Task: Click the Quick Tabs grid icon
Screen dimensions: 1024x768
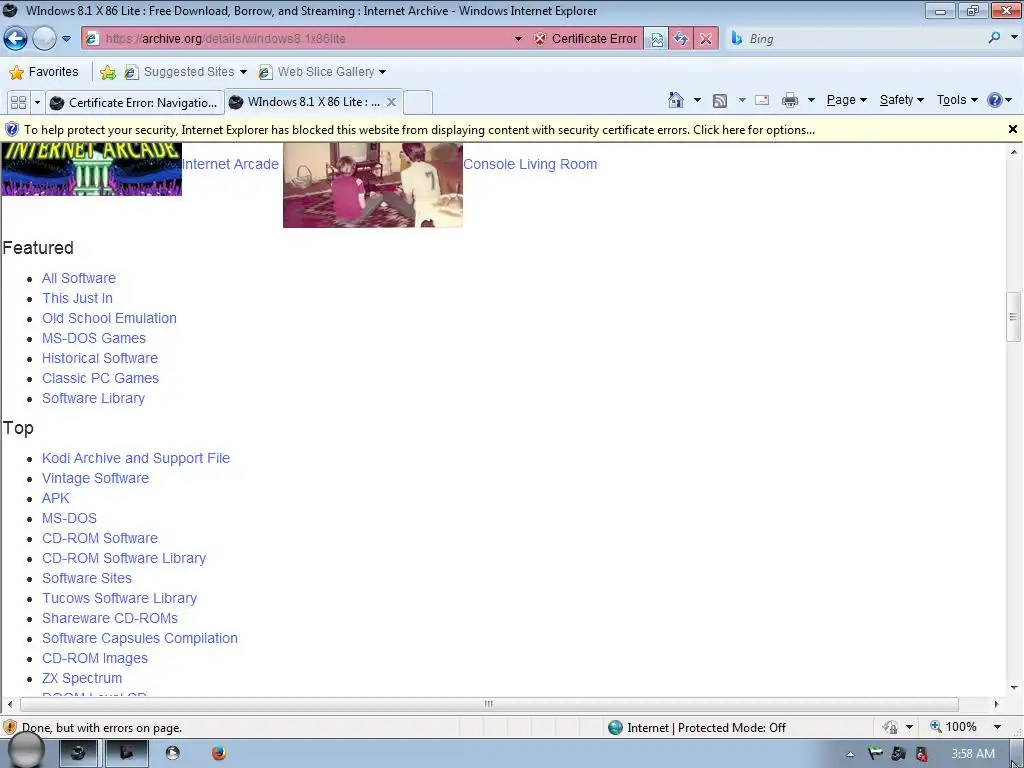Action: click(x=18, y=103)
